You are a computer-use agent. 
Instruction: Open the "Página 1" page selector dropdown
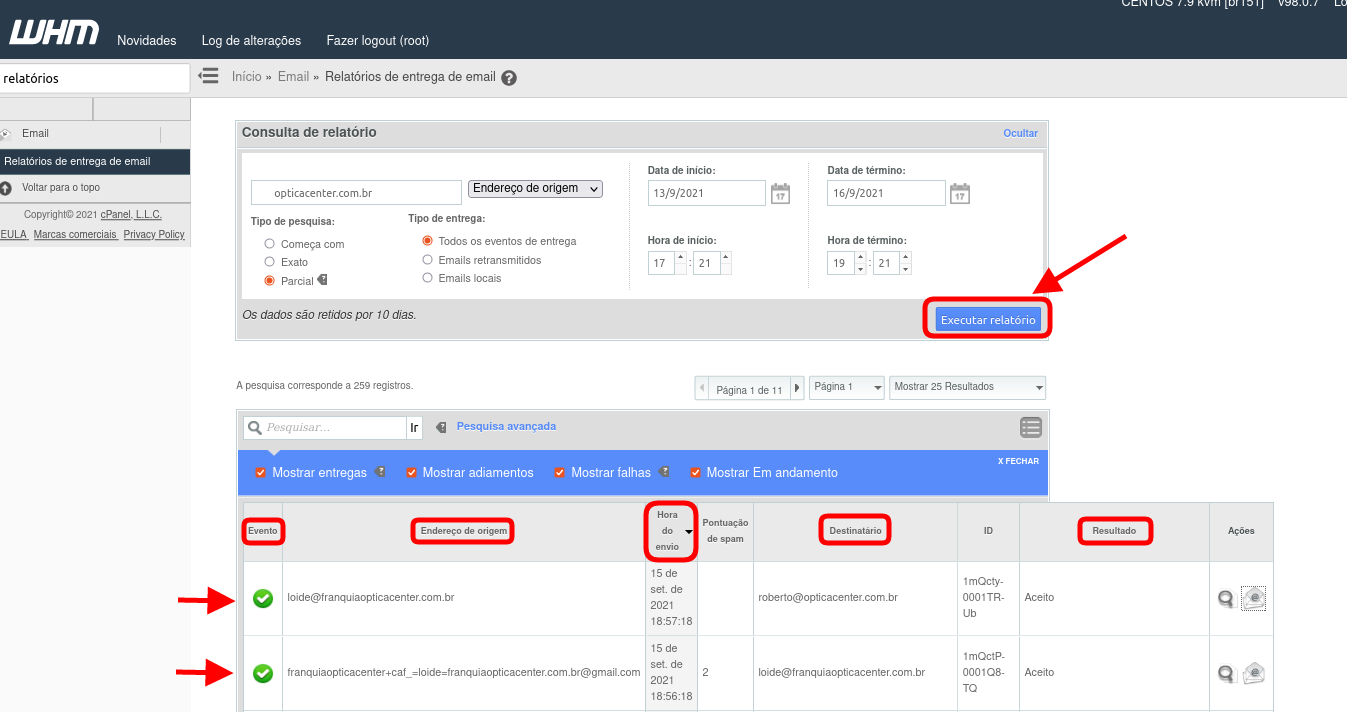pos(847,387)
